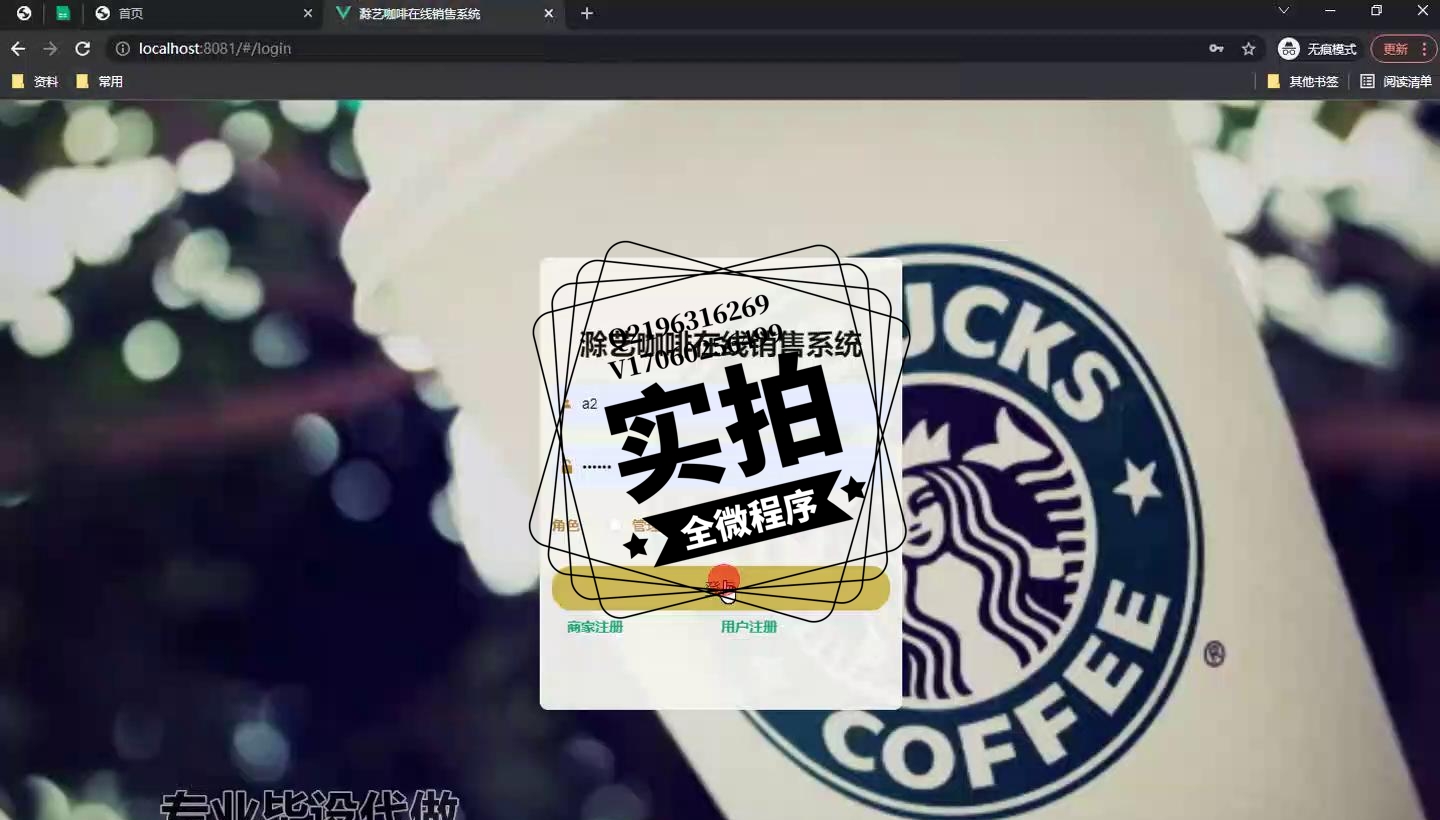Click the browser forward arrow
This screenshot has width=1440, height=820.
click(x=50, y=48)
